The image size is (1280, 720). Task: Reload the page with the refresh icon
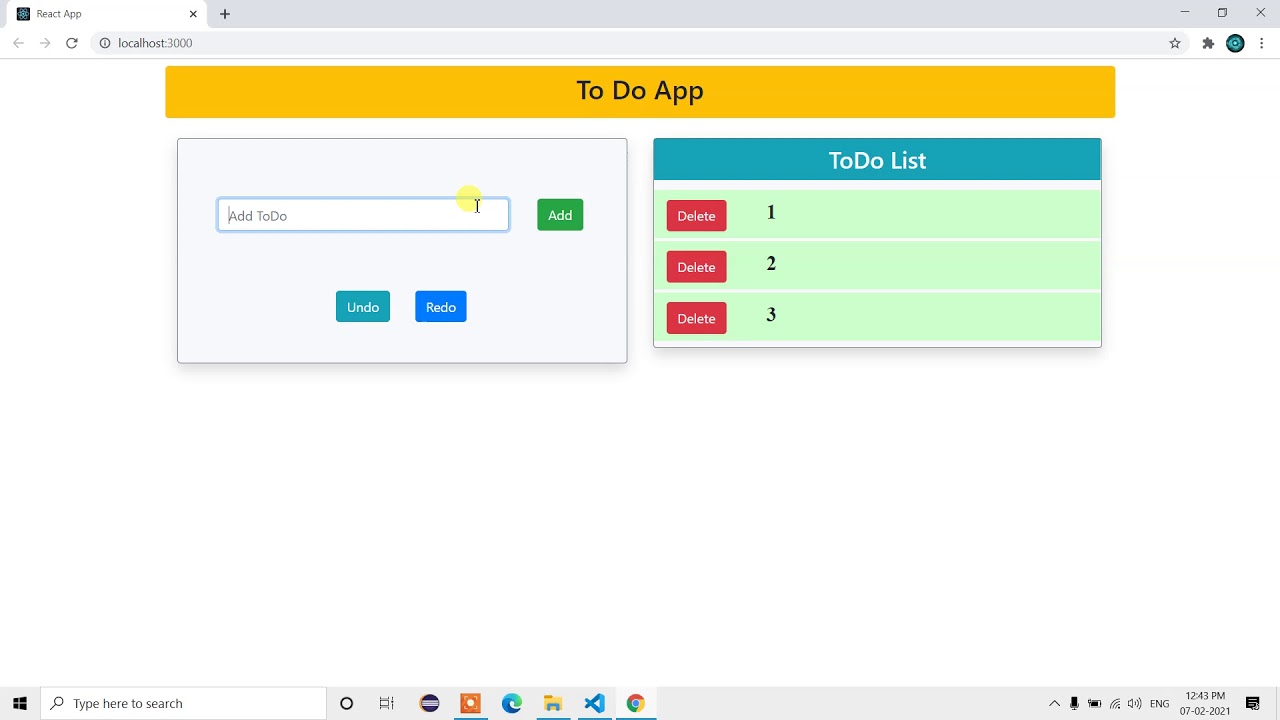point(72,43)
